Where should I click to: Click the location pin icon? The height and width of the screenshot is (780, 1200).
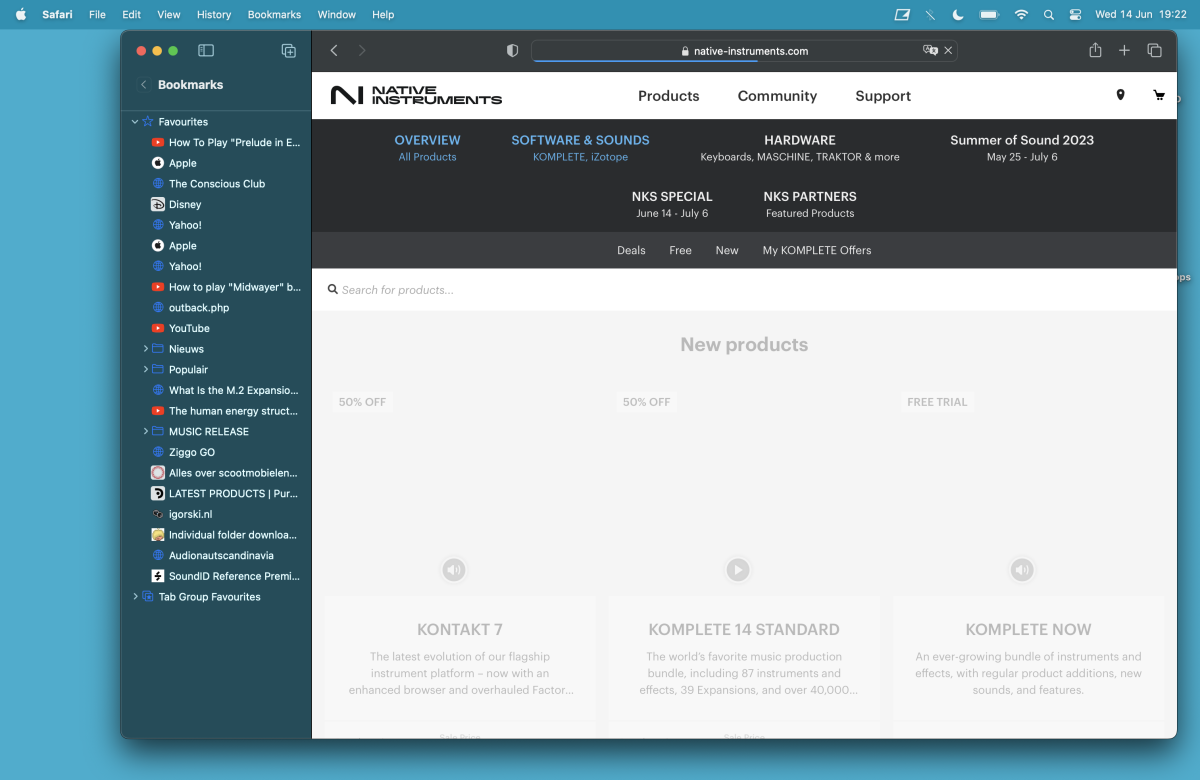tap(1120, 95)
